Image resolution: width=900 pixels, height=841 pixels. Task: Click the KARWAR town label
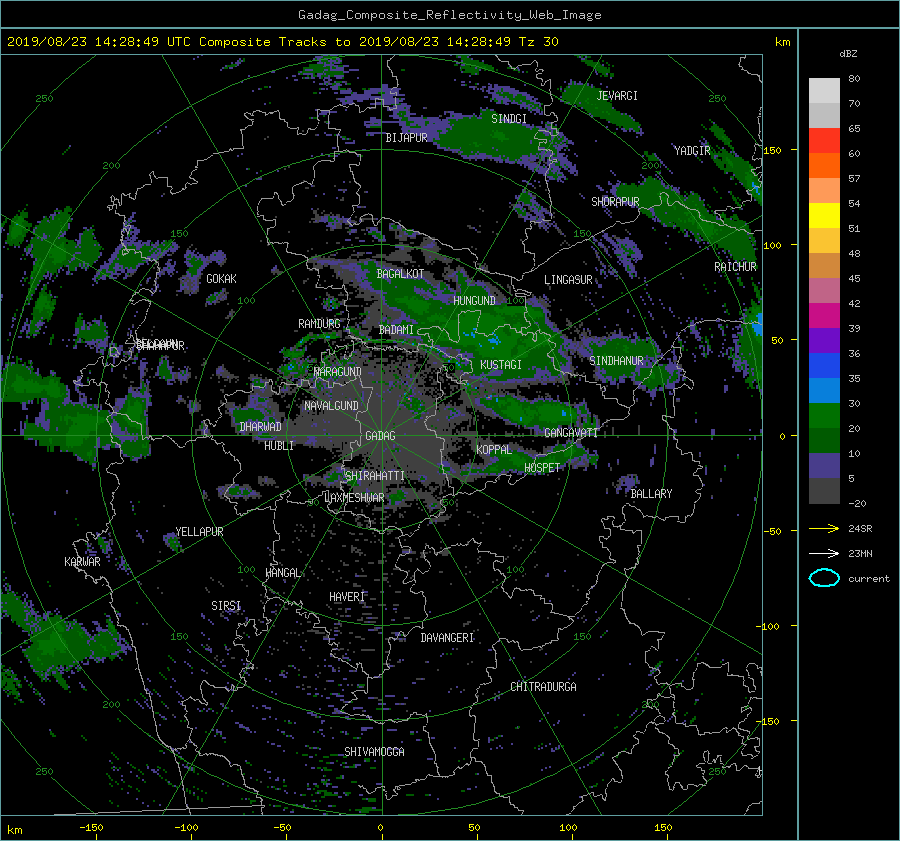pyautogui.click(x=82, y=562)
